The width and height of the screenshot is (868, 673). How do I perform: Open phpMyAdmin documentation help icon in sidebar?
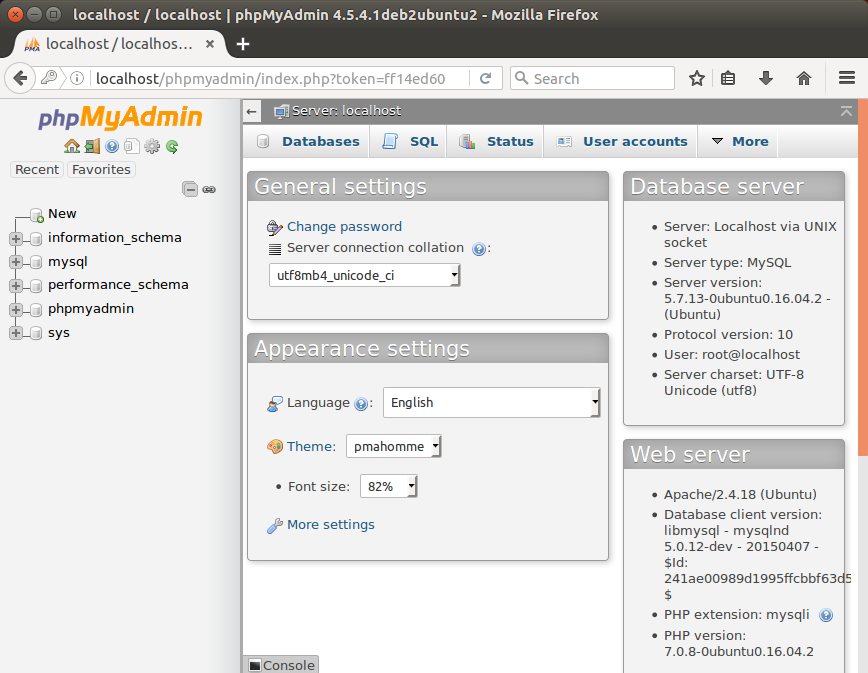pyautogui.click(x=112, y=146)
